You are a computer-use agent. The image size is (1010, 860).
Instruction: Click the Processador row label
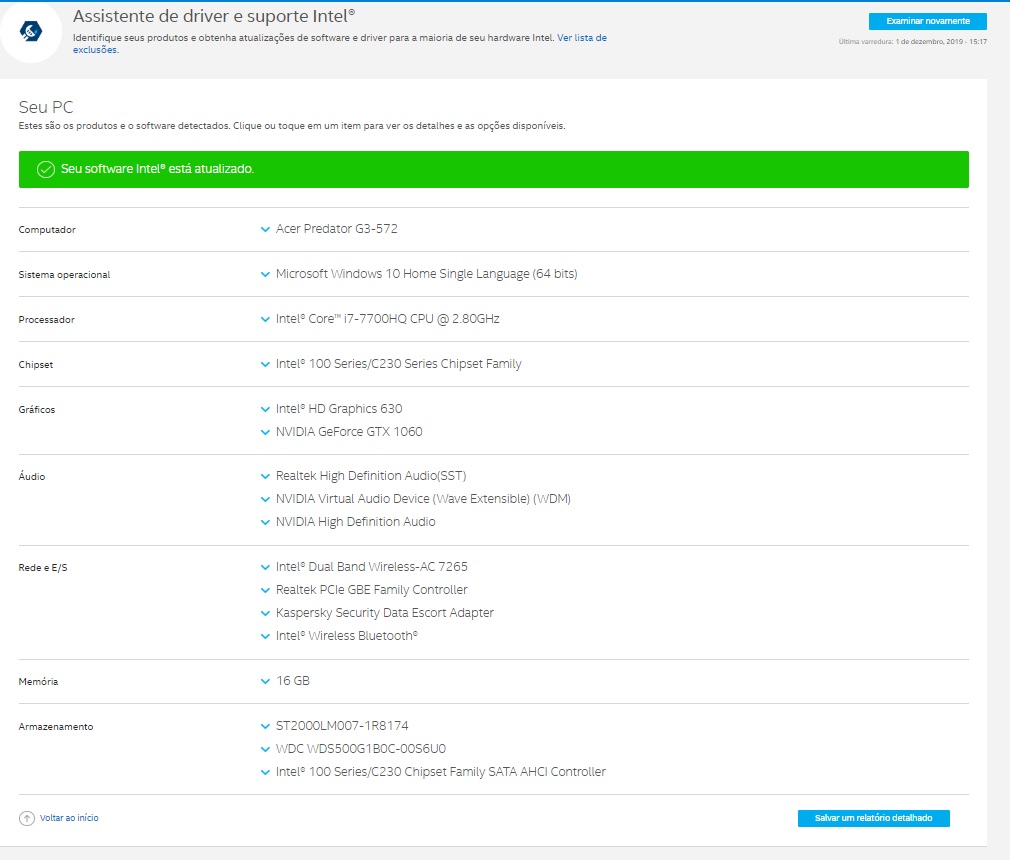[x=46, y=320]
